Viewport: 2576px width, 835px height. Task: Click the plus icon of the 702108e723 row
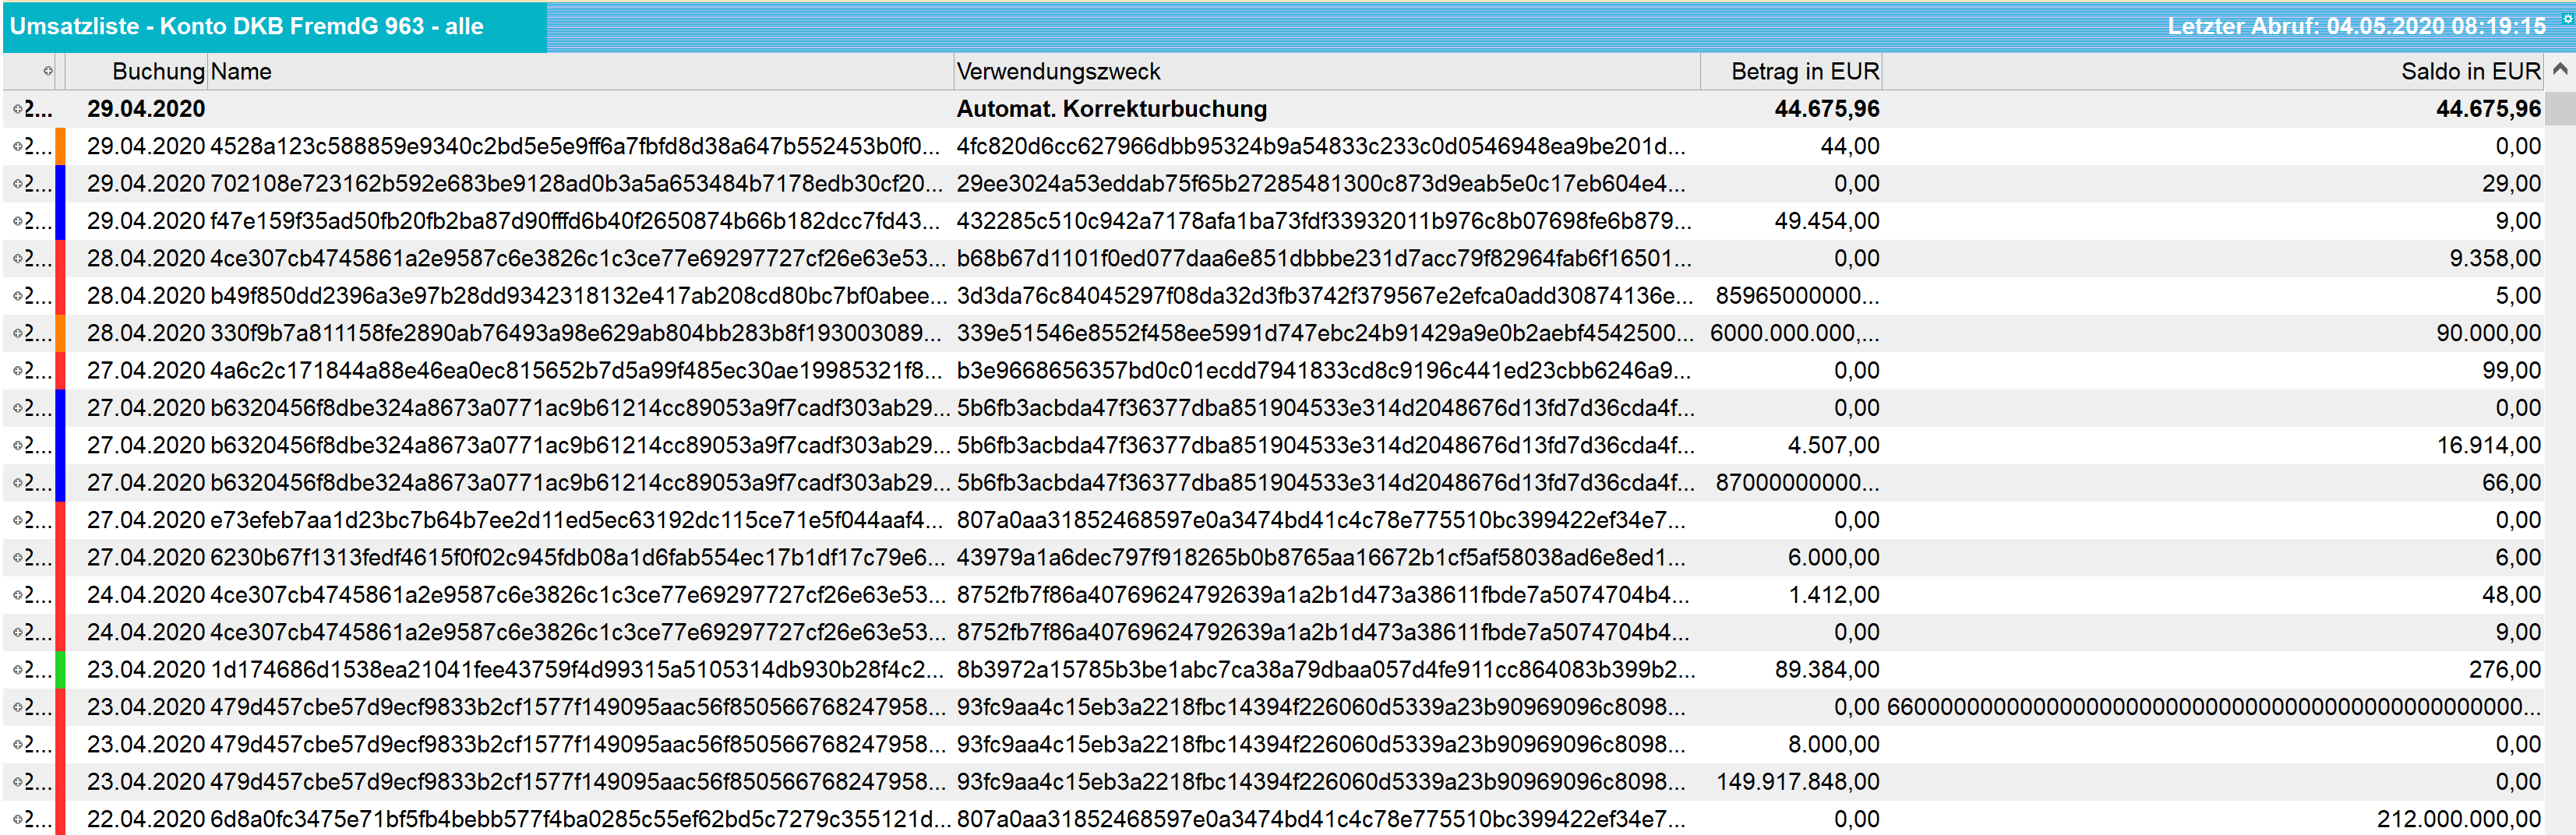[x=17, y=184]
